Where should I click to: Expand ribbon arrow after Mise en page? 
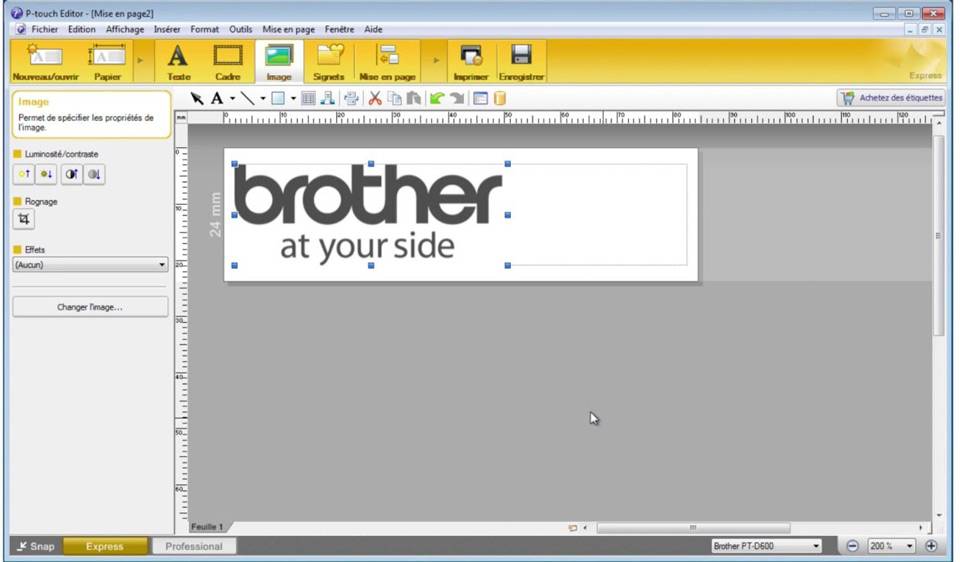(436, 61)
